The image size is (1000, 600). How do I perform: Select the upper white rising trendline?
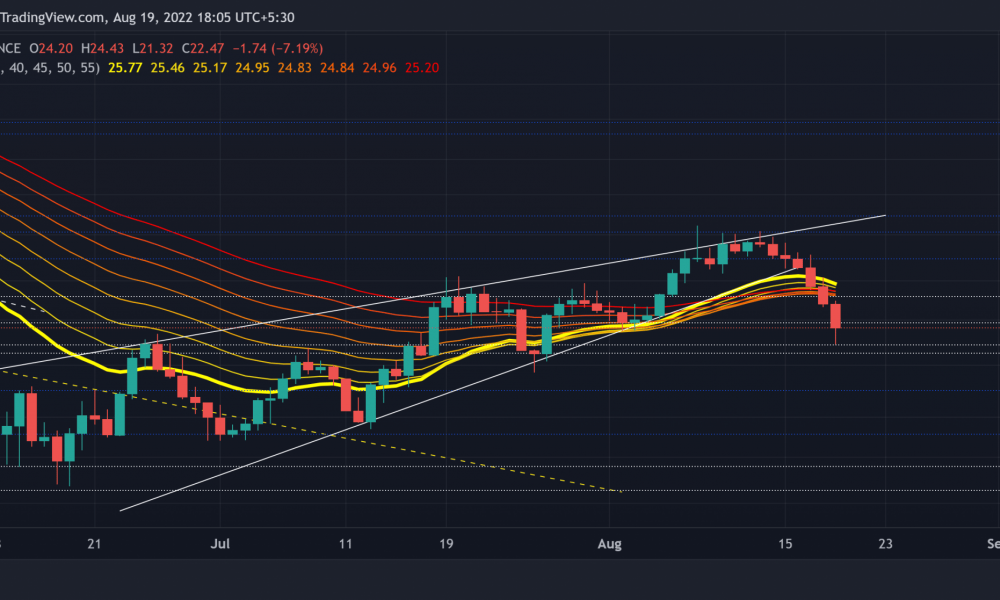click(x=443, y=292)
